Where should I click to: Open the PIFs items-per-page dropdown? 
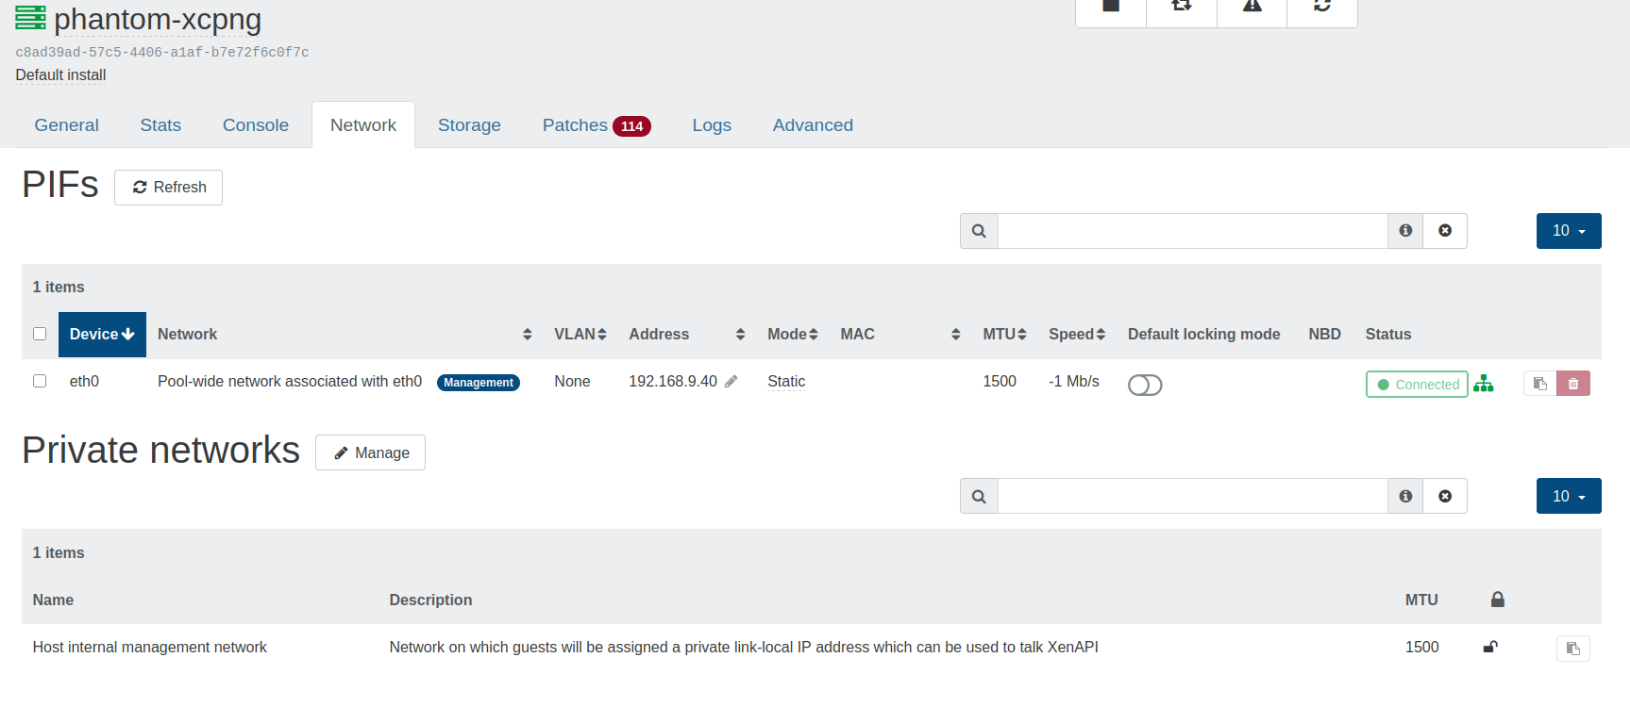point(1568,231)
